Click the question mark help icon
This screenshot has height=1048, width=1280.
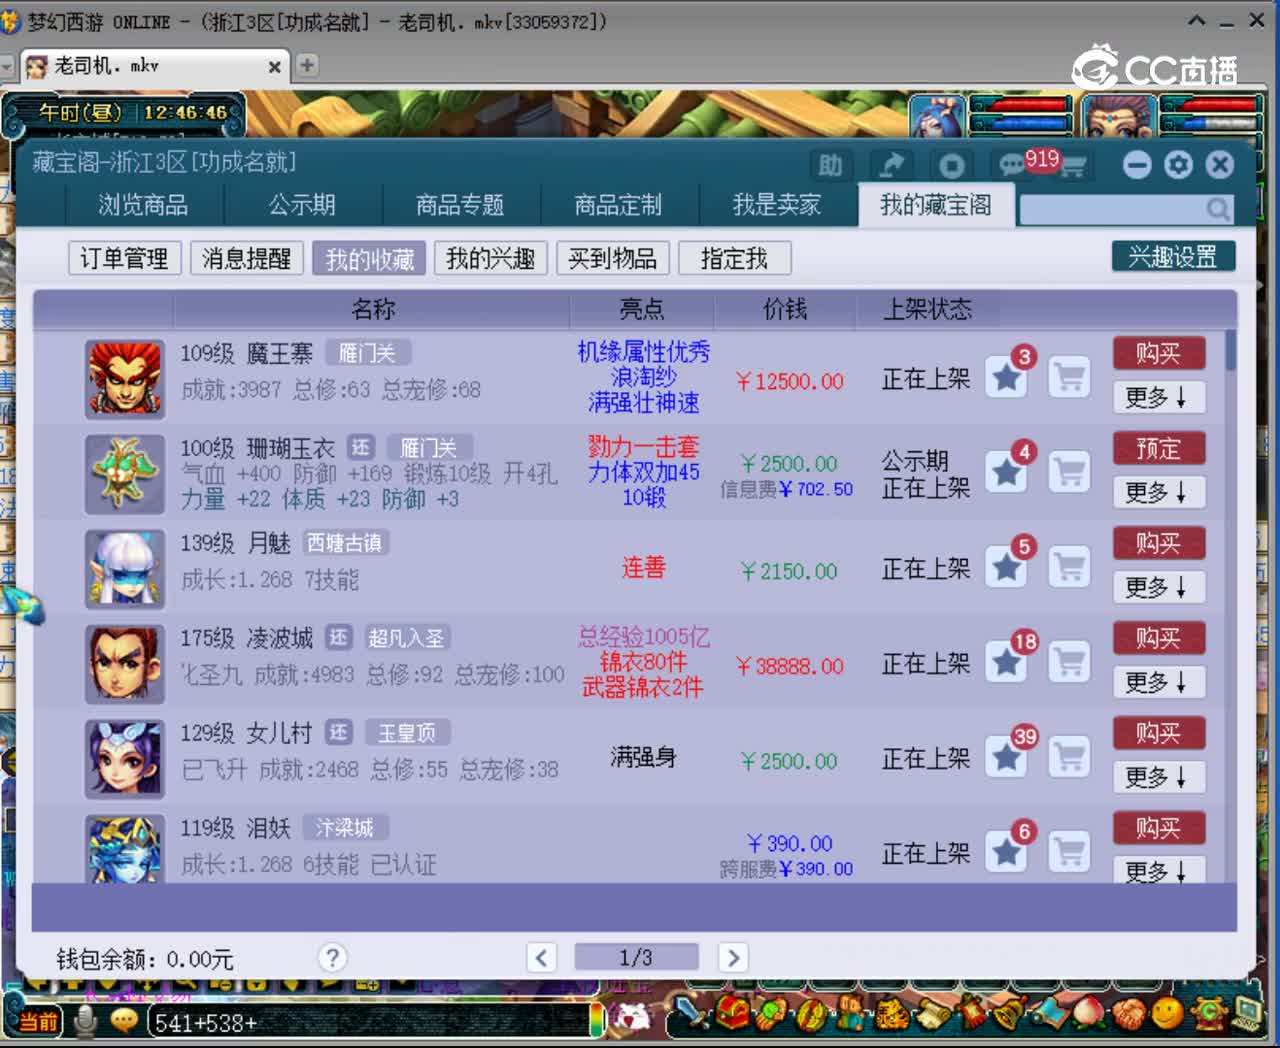click(x=332, y=958)
